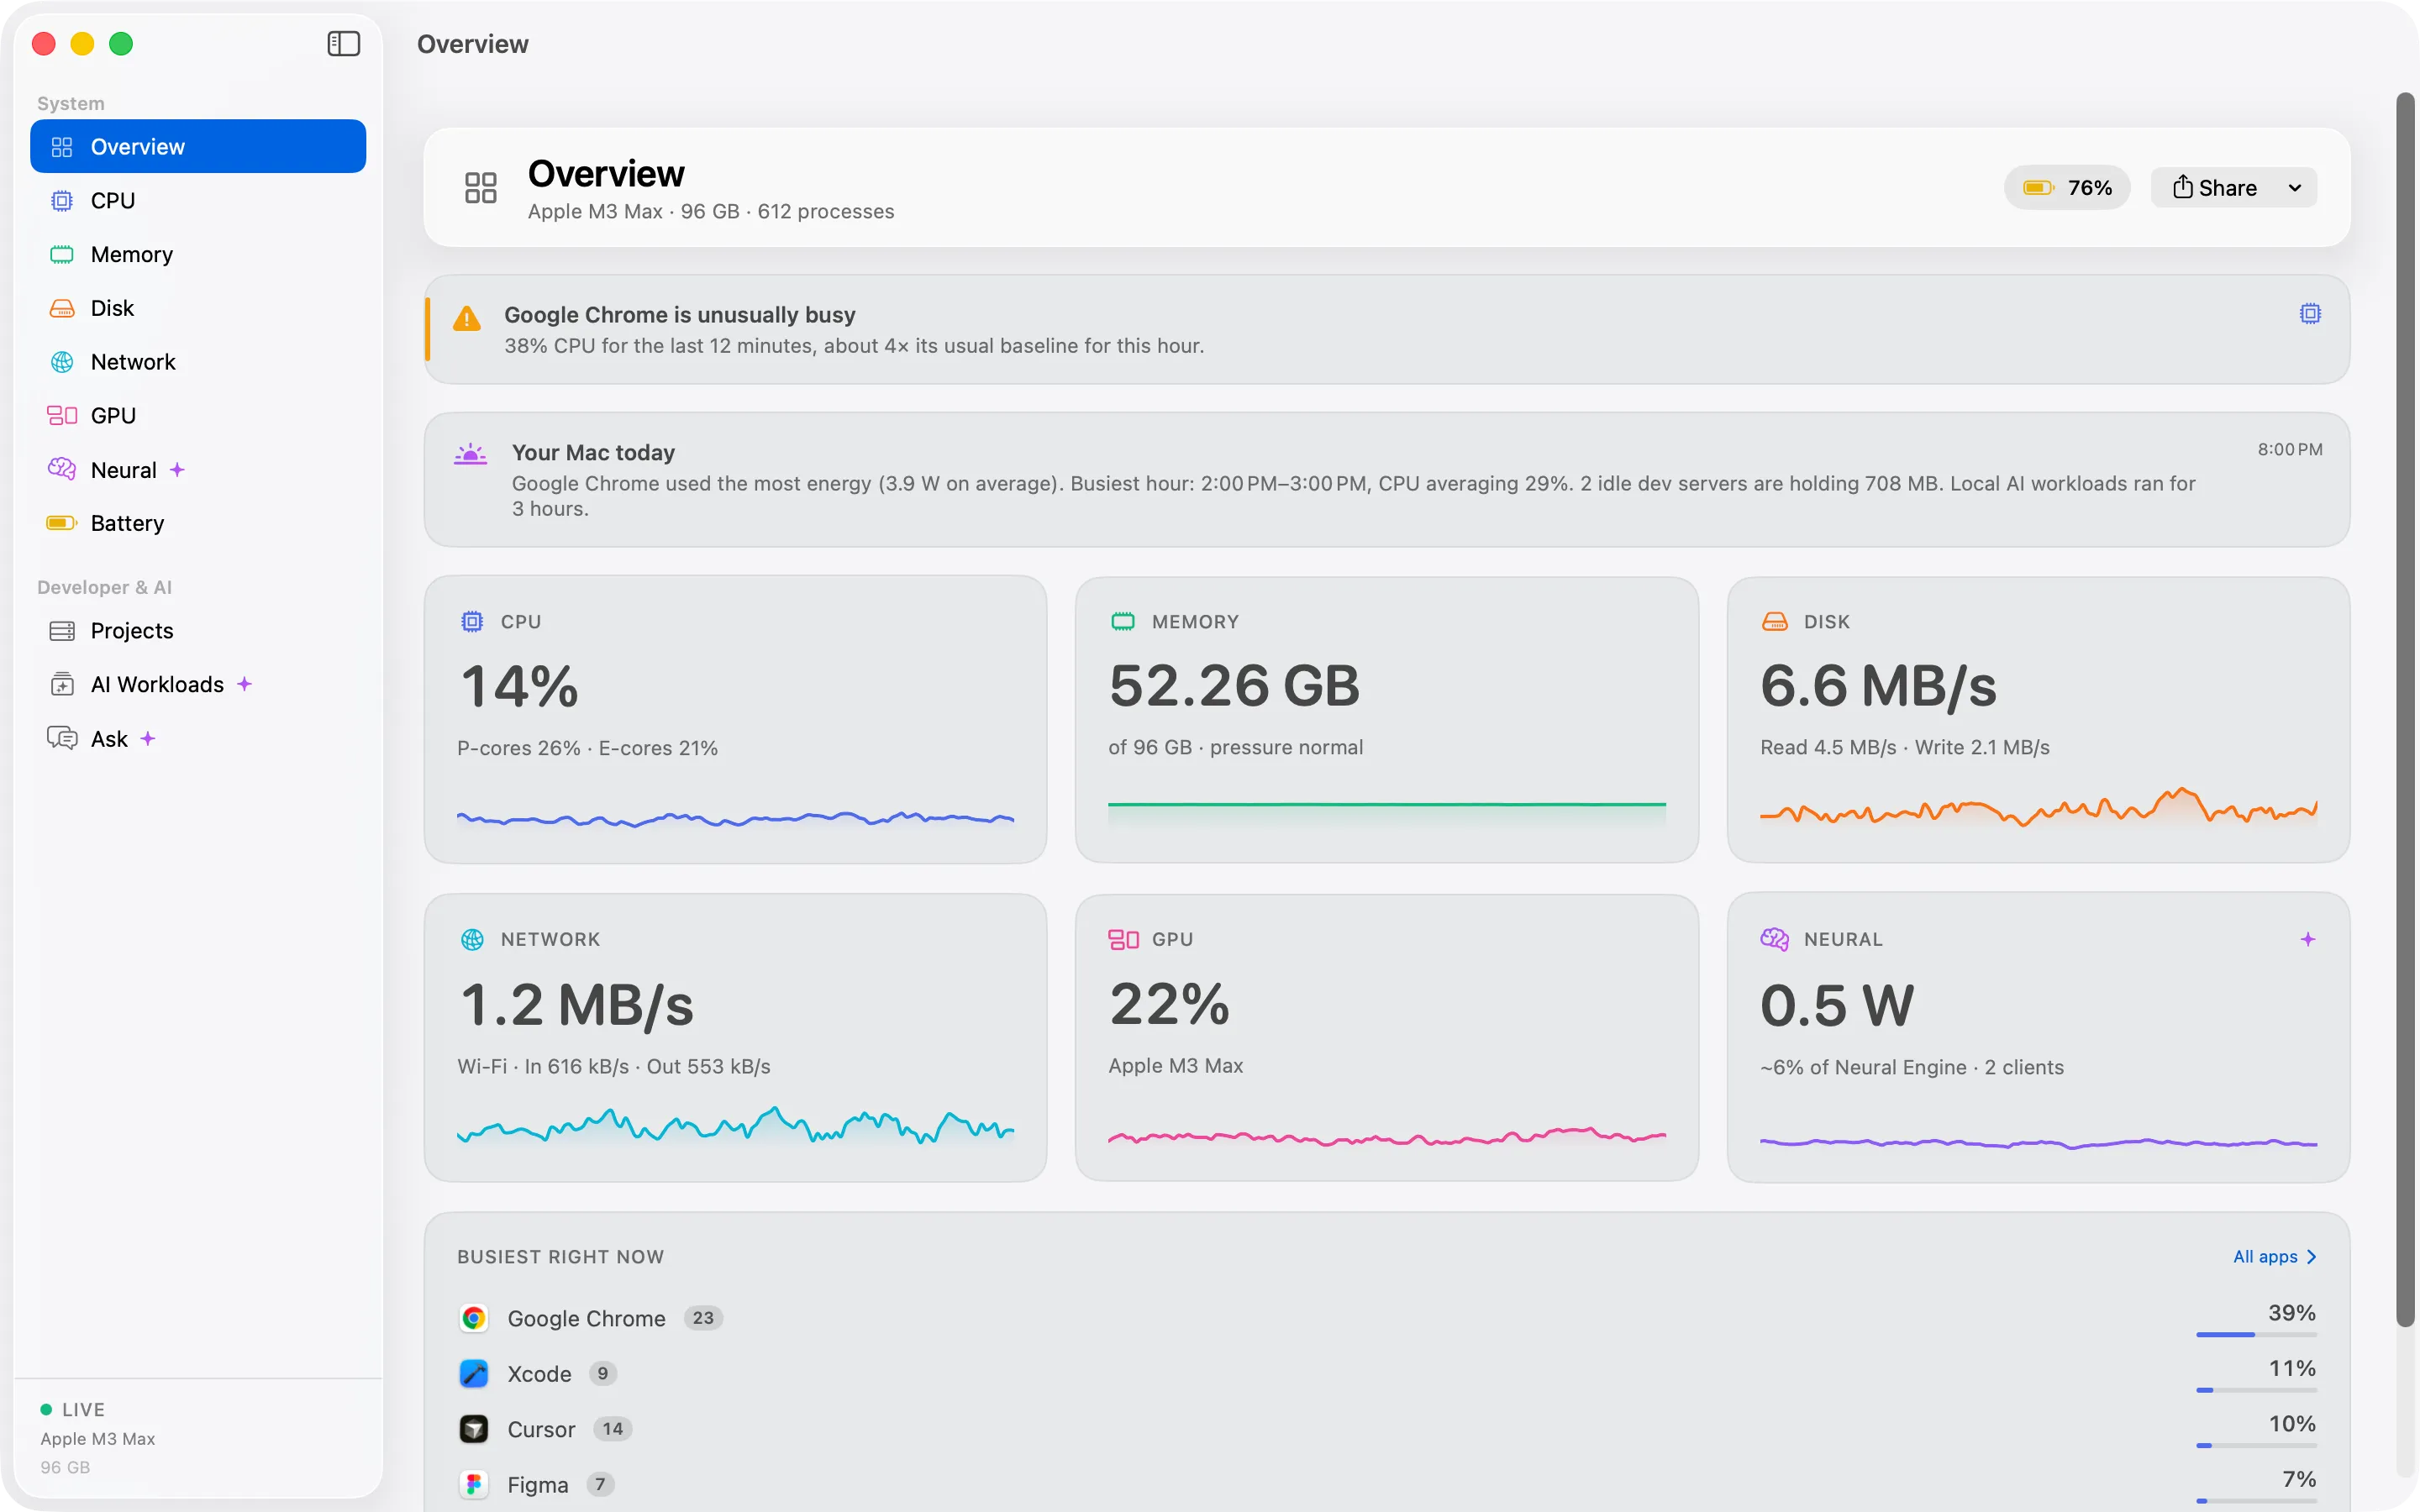Screen dimensions: 2420x1512
Task: Open the Memory section in sidebar
Action: point(198,254)
